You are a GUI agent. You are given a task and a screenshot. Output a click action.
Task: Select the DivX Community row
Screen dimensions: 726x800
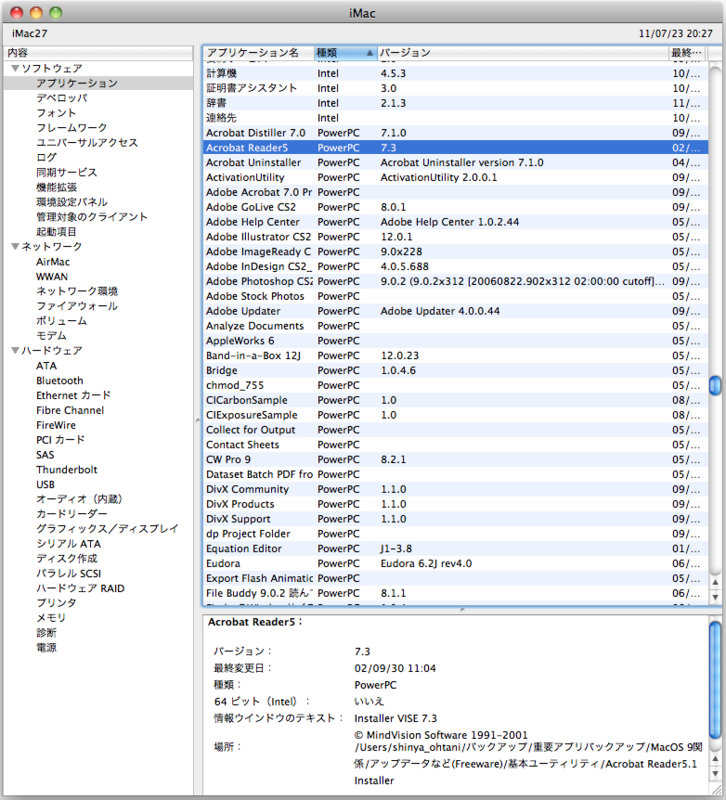pyautogui.click(x=456, y=489)
